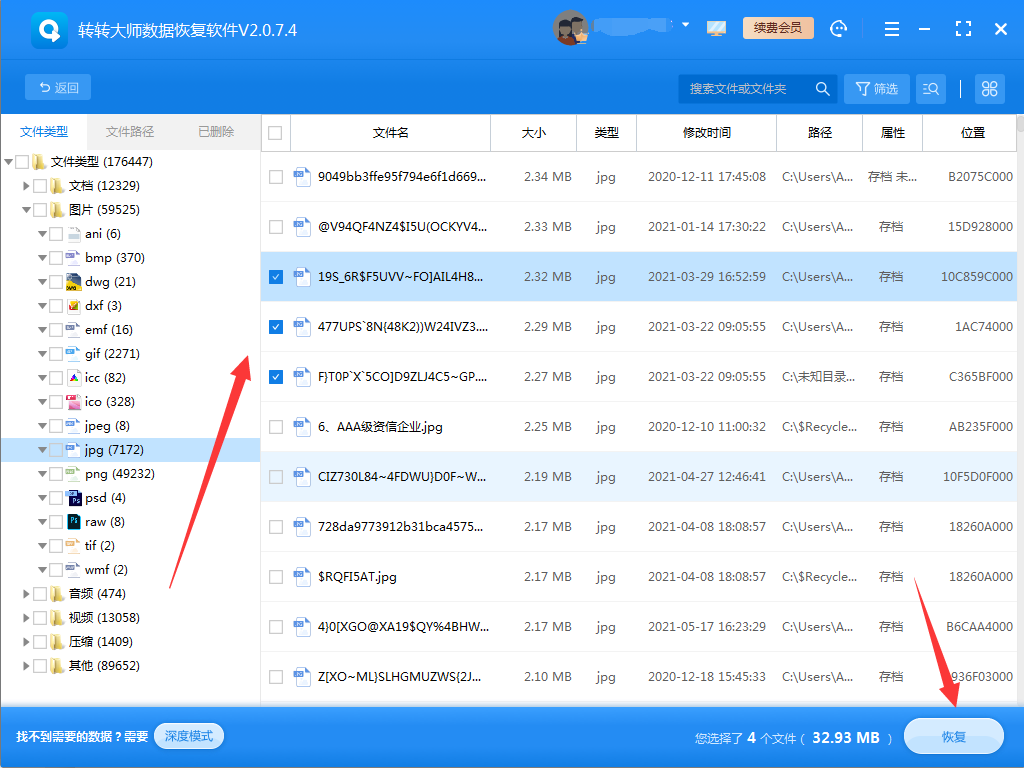Check the select-all checkbox in the table header
This screenshot has height=768, width=1024.
tap(276, 132)
